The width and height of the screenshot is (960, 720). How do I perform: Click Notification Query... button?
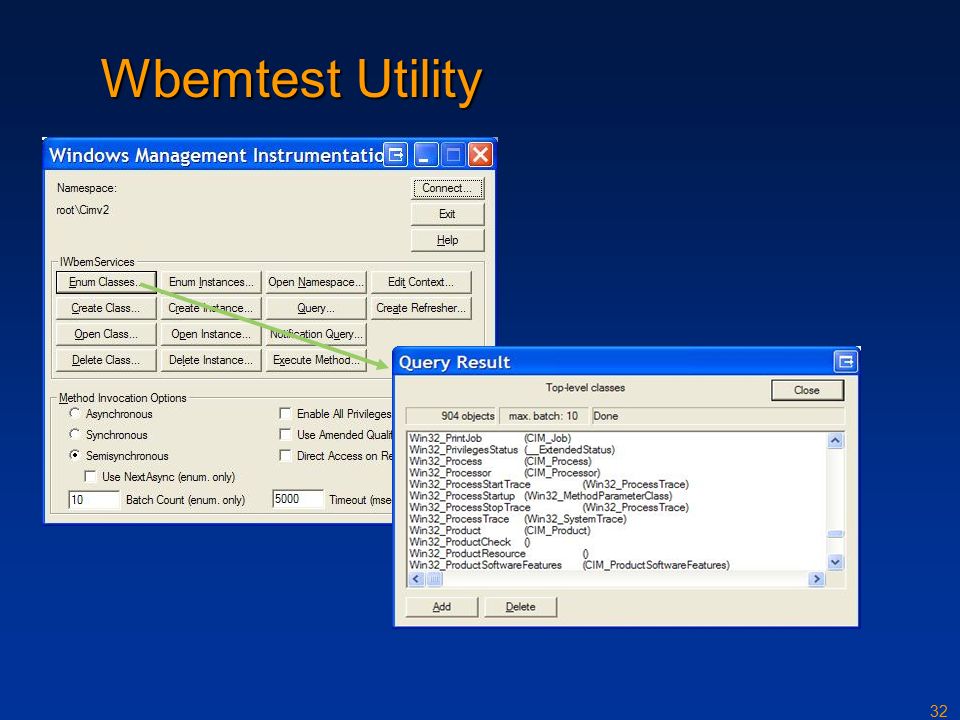[316, 334]
